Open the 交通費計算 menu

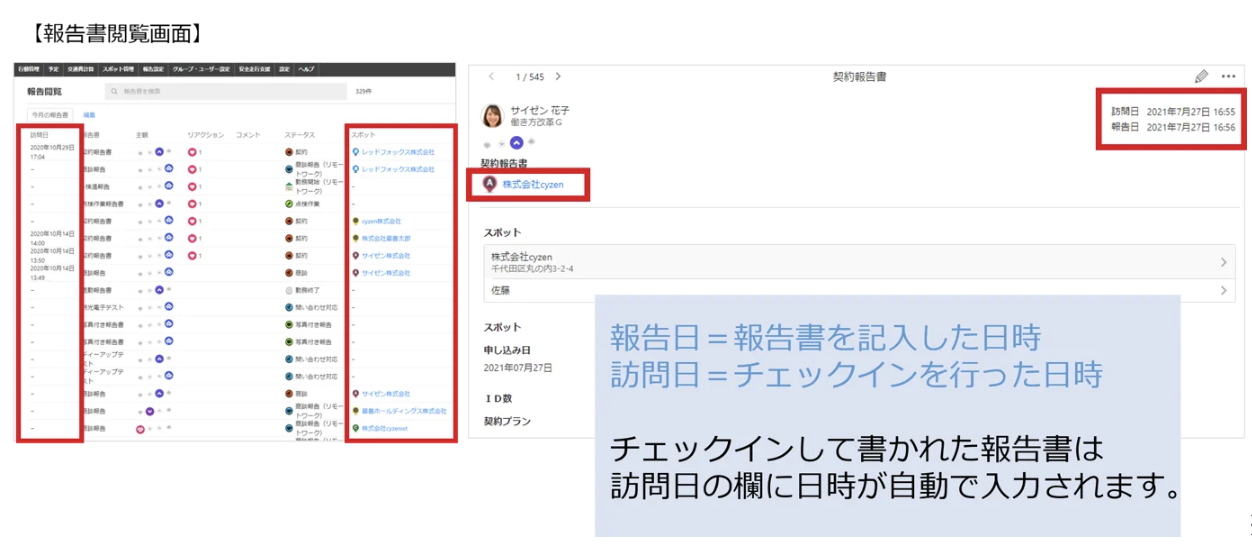tap(80, 69)
